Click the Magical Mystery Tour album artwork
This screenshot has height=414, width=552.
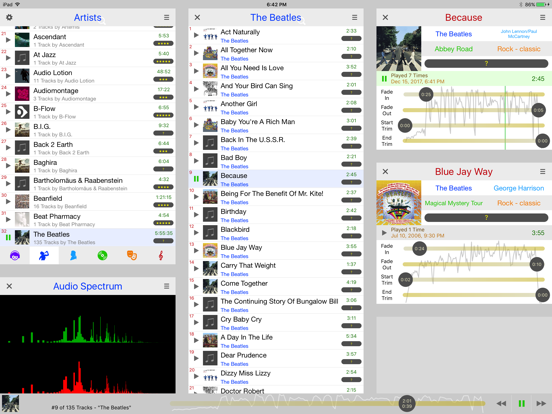[x=399, y=203]
